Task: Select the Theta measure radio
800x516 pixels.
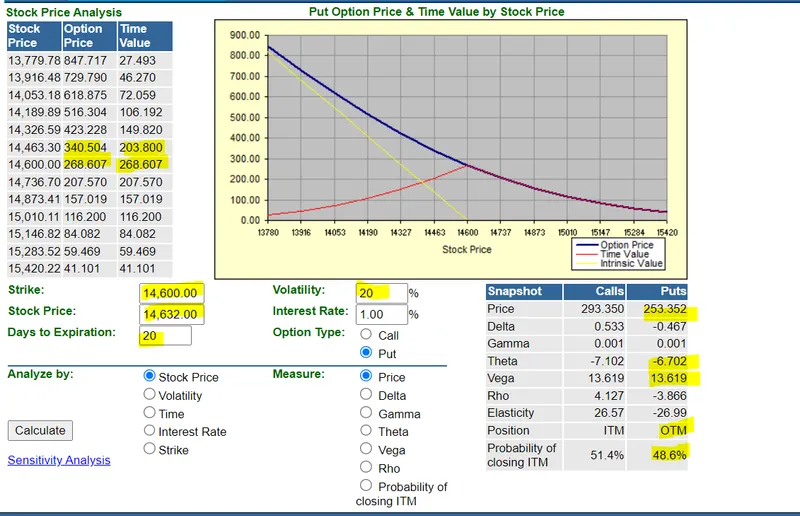Action: pos(366,430)
